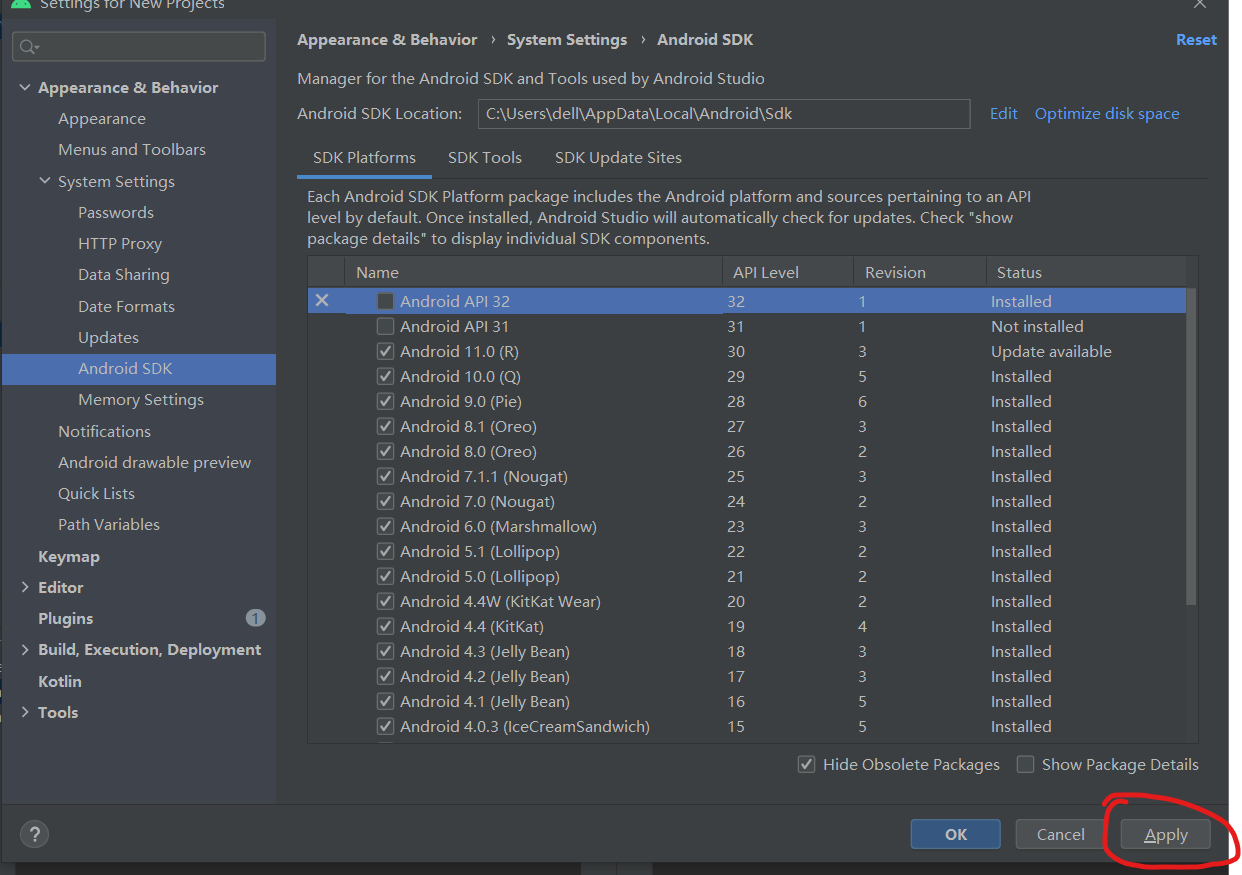Click inside the Android SDK Location field

(x=723, y=113)
